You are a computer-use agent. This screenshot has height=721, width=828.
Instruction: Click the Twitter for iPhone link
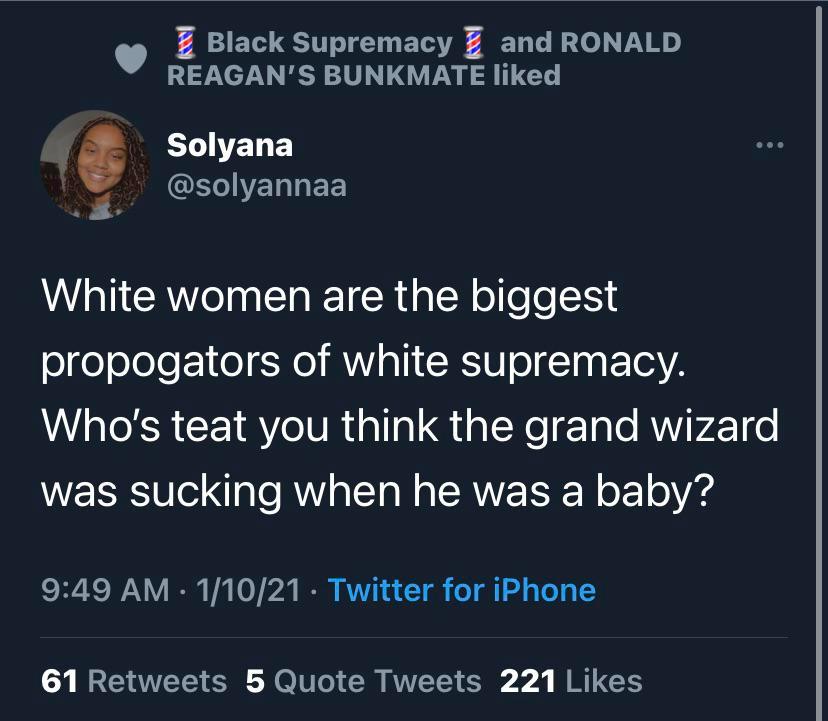(x=461, y=590)
